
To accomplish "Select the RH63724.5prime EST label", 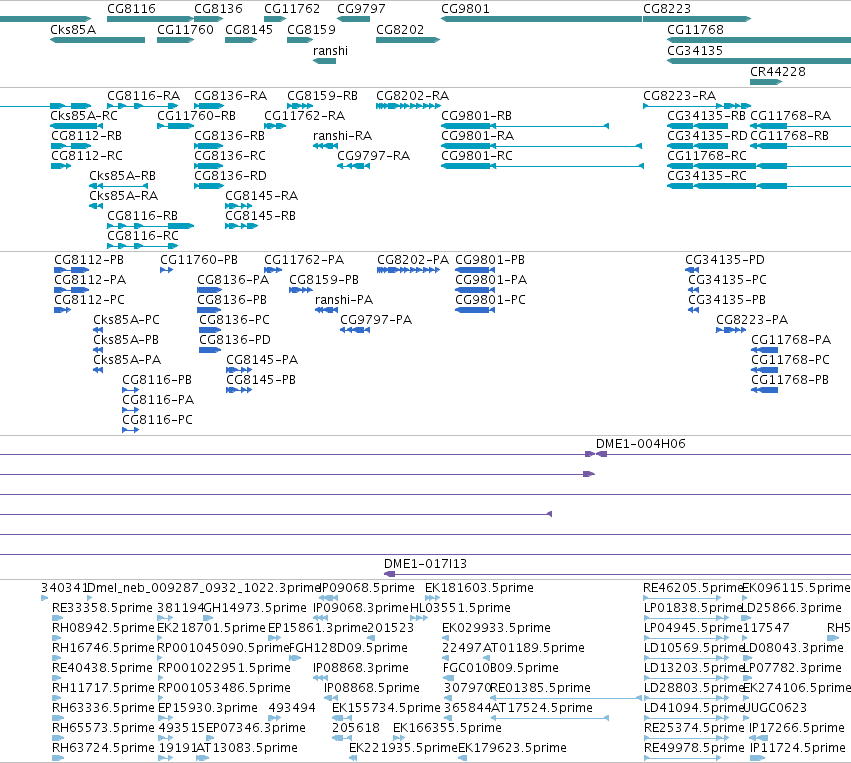I will click(x=103, y=748).
